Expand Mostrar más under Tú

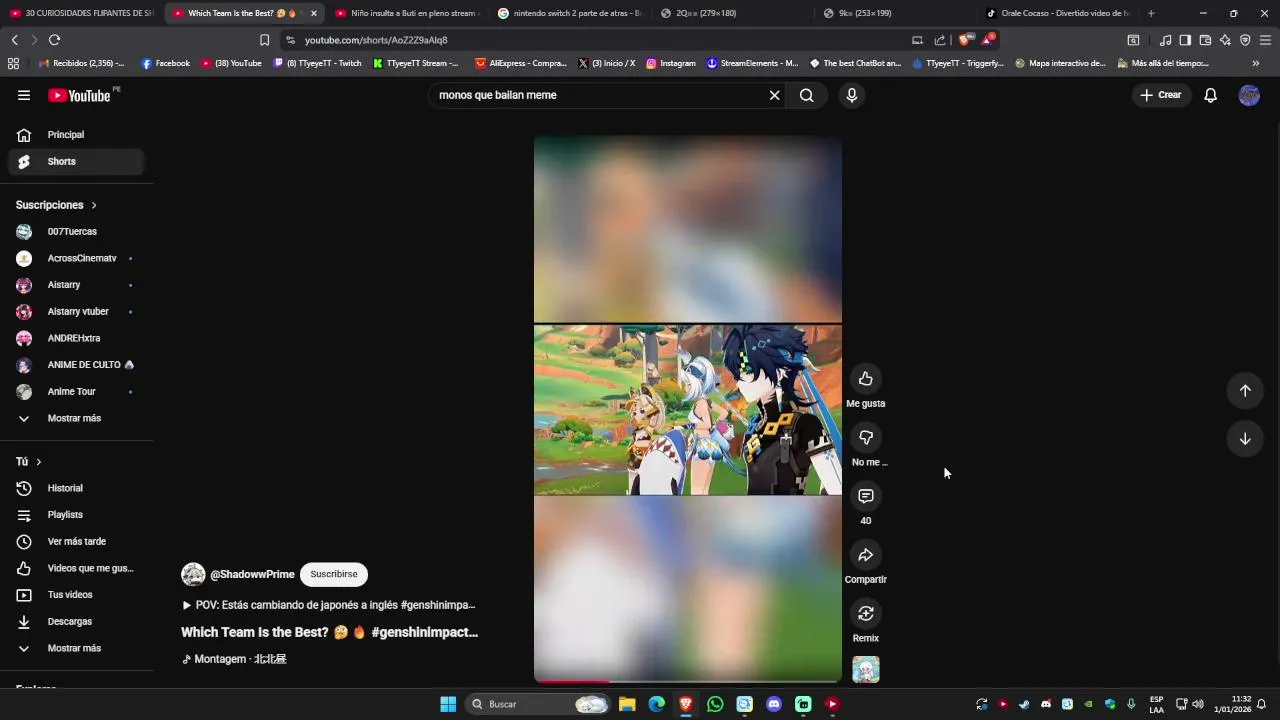pyautogui.click(x=76, y=648)
